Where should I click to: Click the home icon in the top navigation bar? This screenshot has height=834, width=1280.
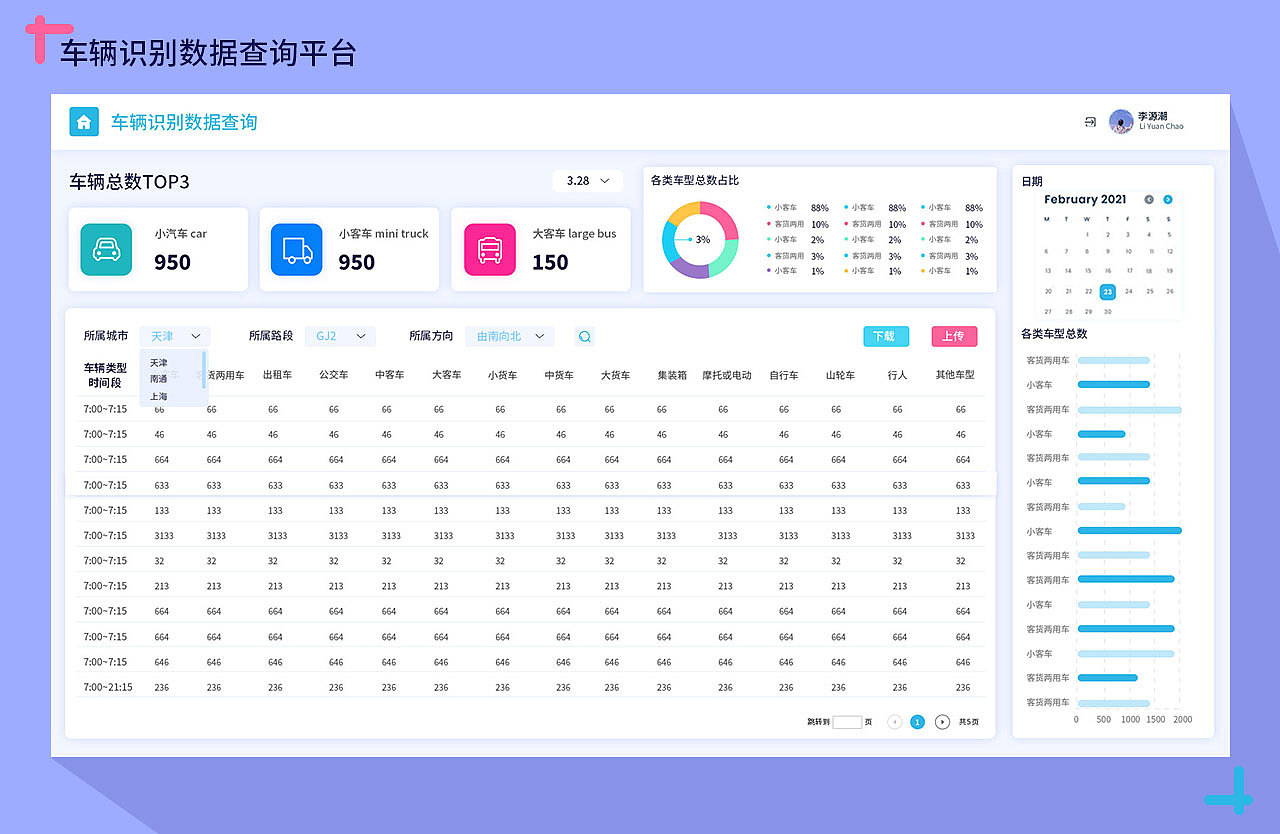pos(84,121)
